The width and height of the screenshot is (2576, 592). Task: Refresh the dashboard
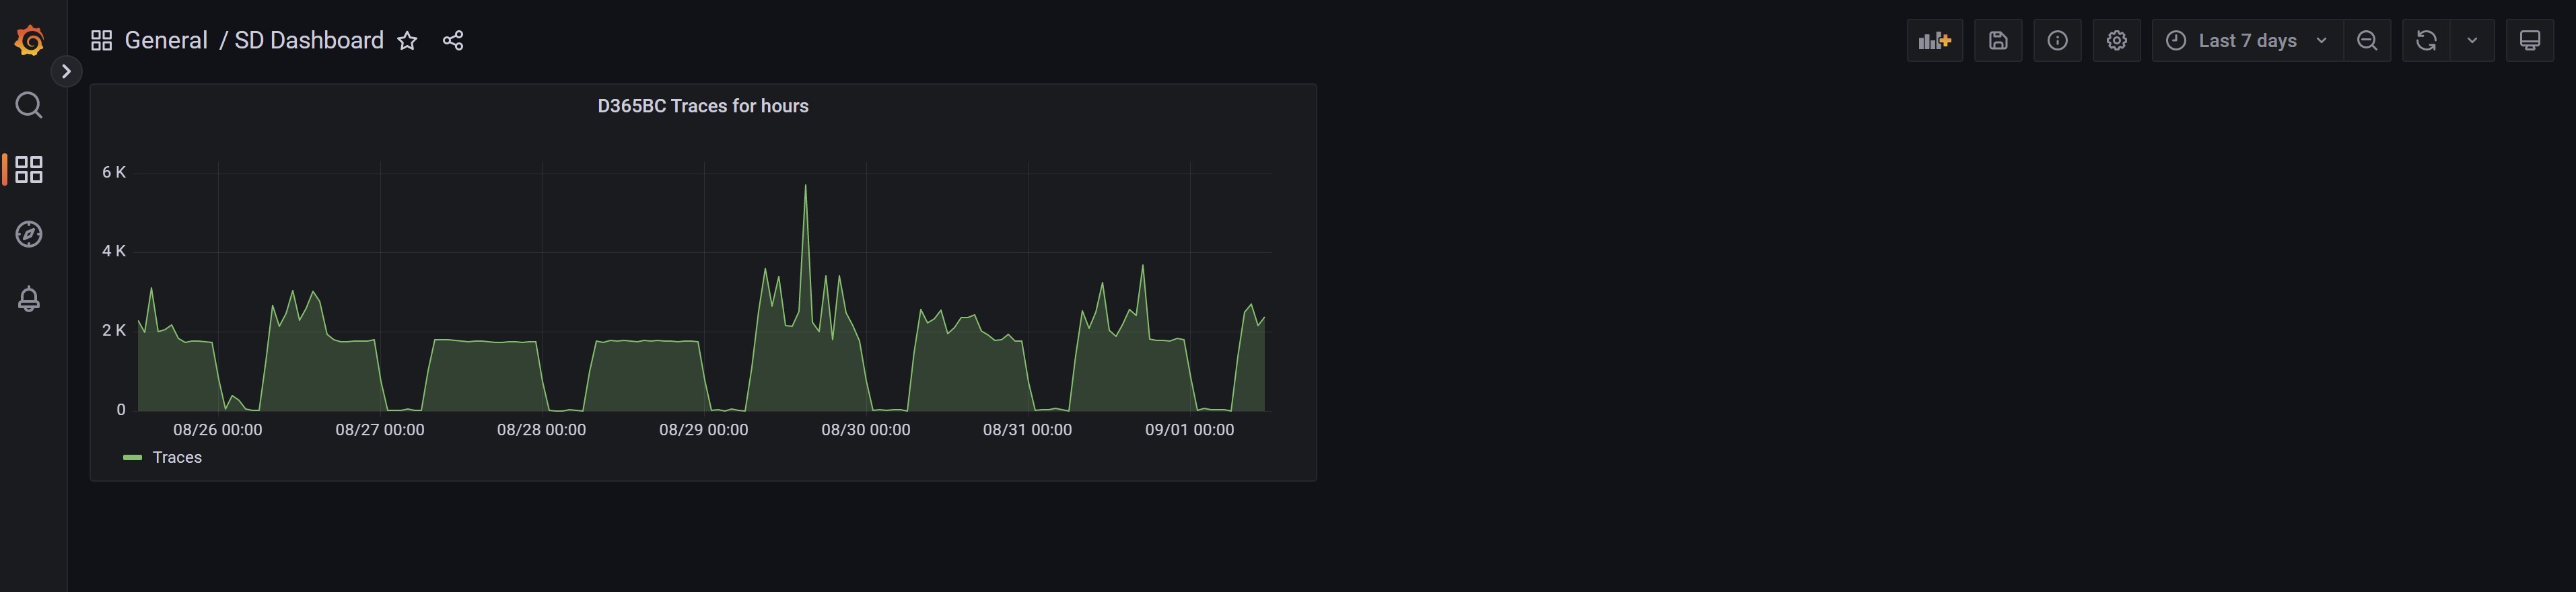tap(2426, 41)
